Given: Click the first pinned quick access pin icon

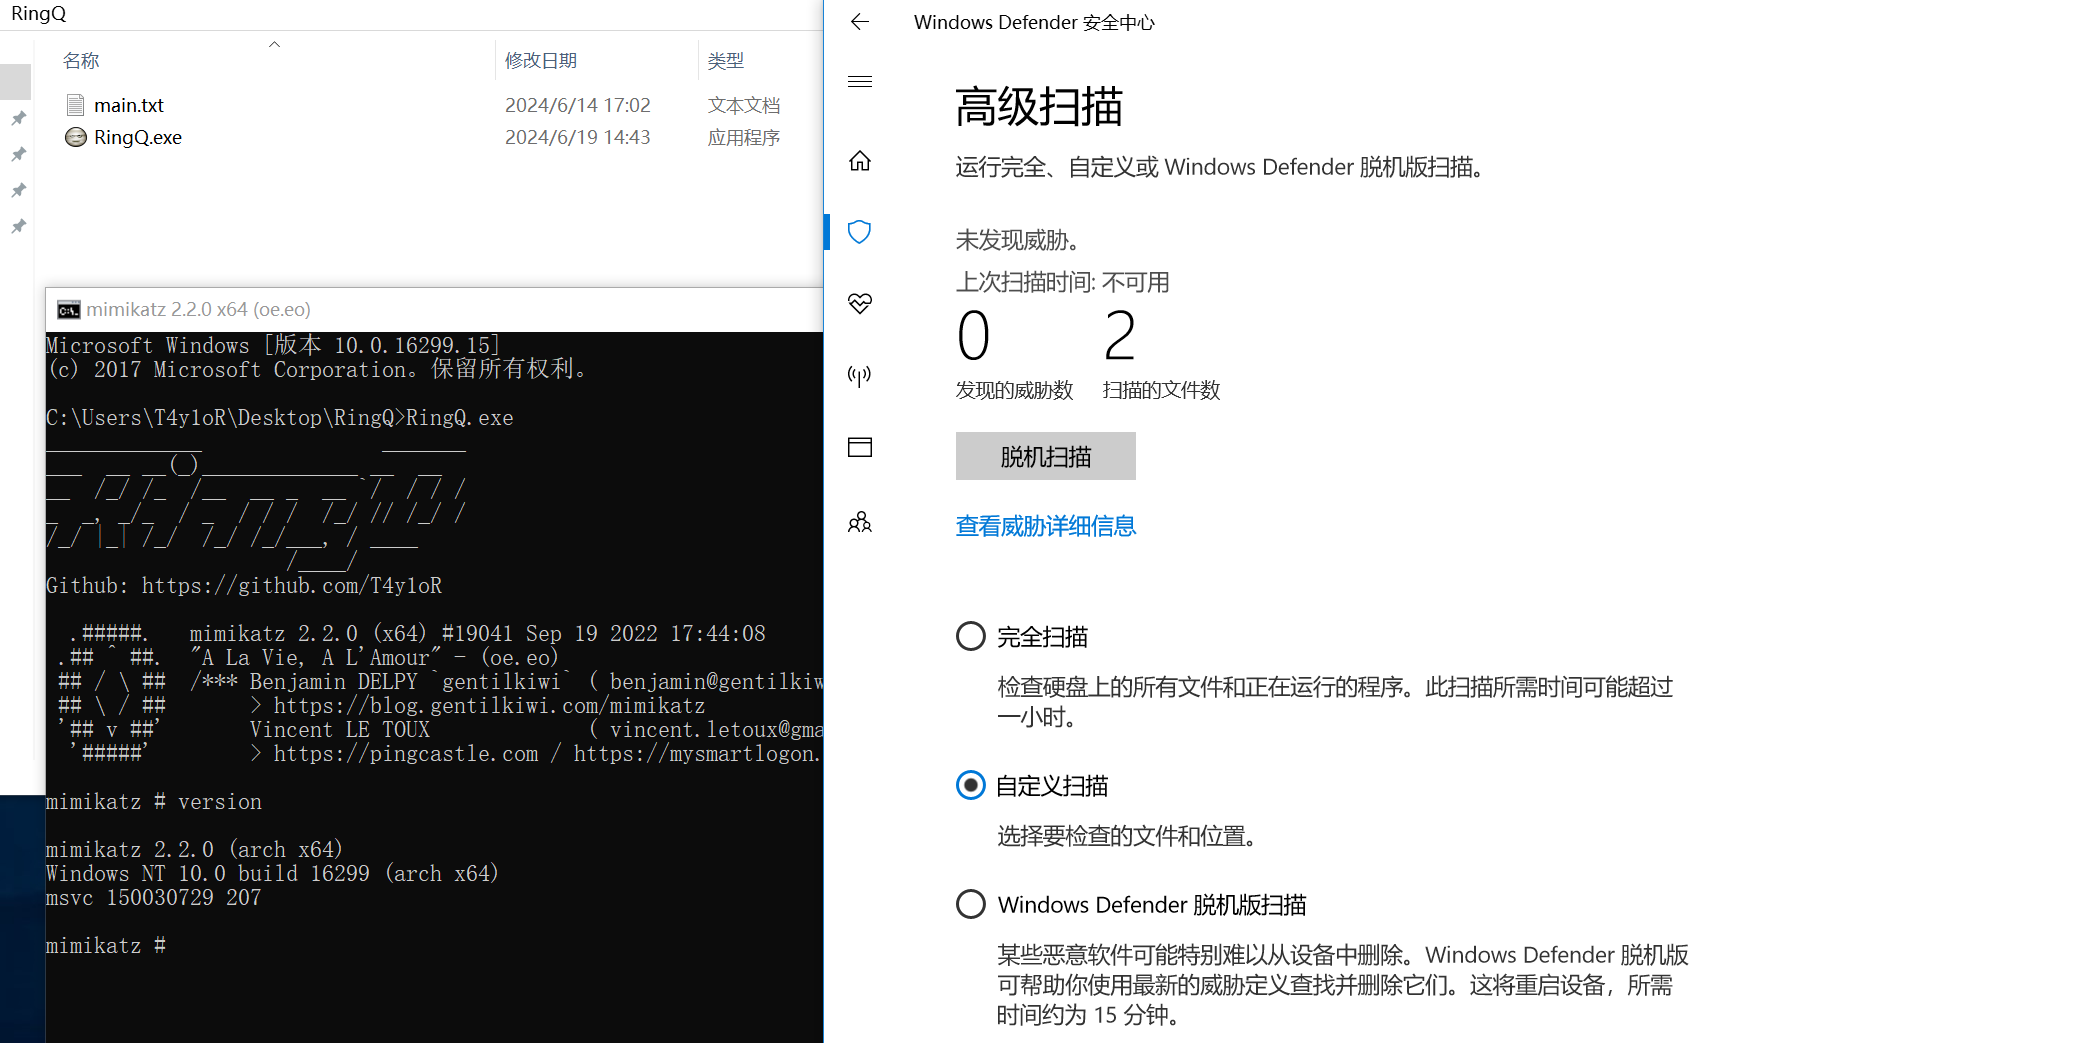Looking at the screenshot, I should pos(18,118).
